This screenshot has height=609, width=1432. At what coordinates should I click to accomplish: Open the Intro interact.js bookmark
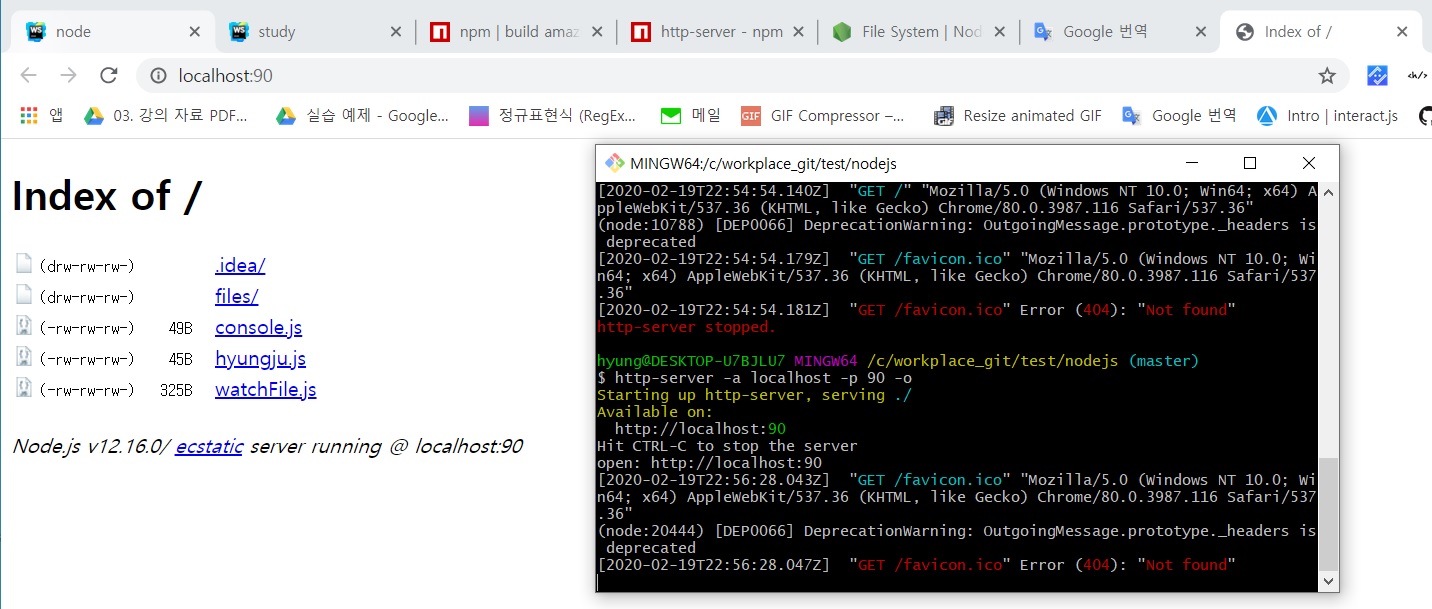point(1327,115)
